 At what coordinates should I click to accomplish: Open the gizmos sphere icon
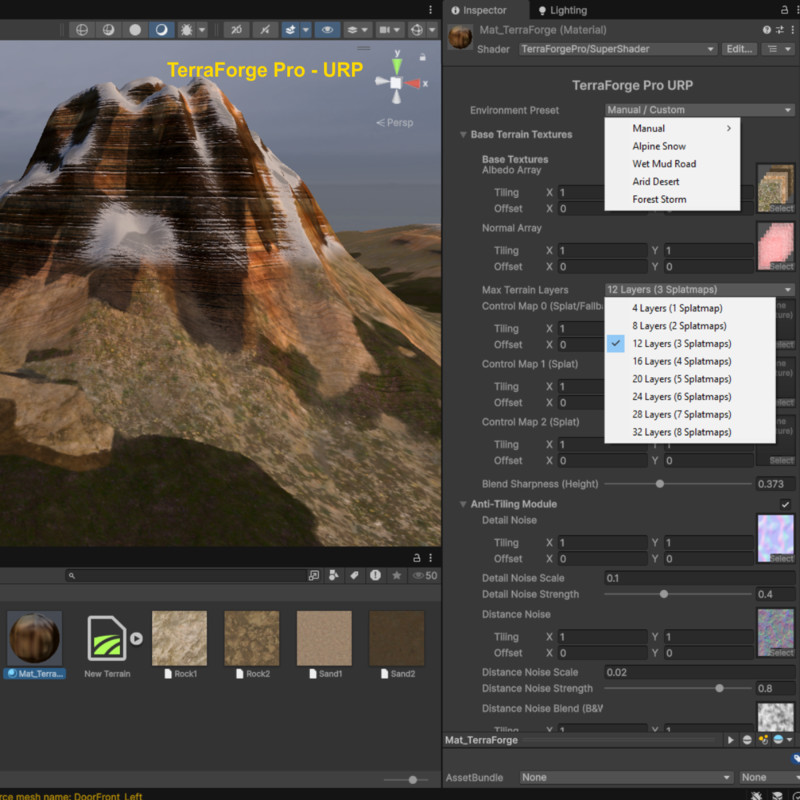tap(417, 30)
